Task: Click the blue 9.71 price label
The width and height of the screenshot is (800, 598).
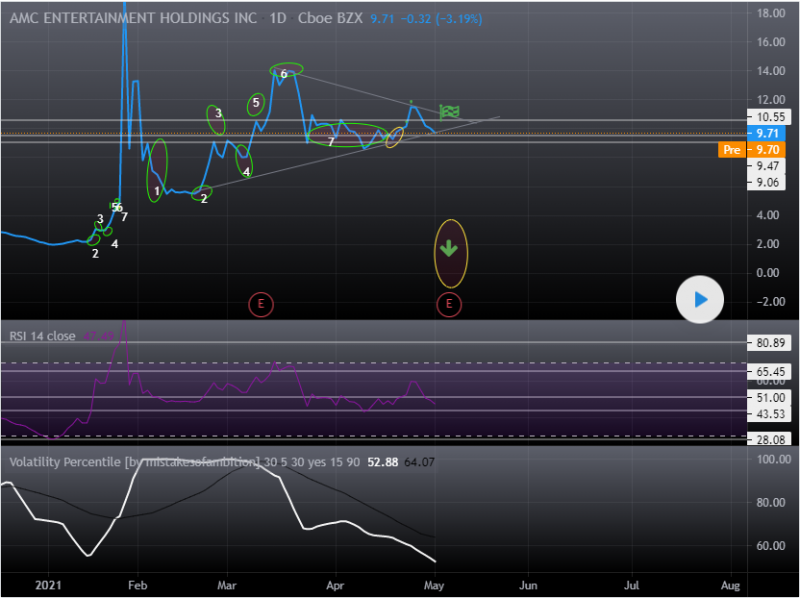Action: [x=768, y=133]
